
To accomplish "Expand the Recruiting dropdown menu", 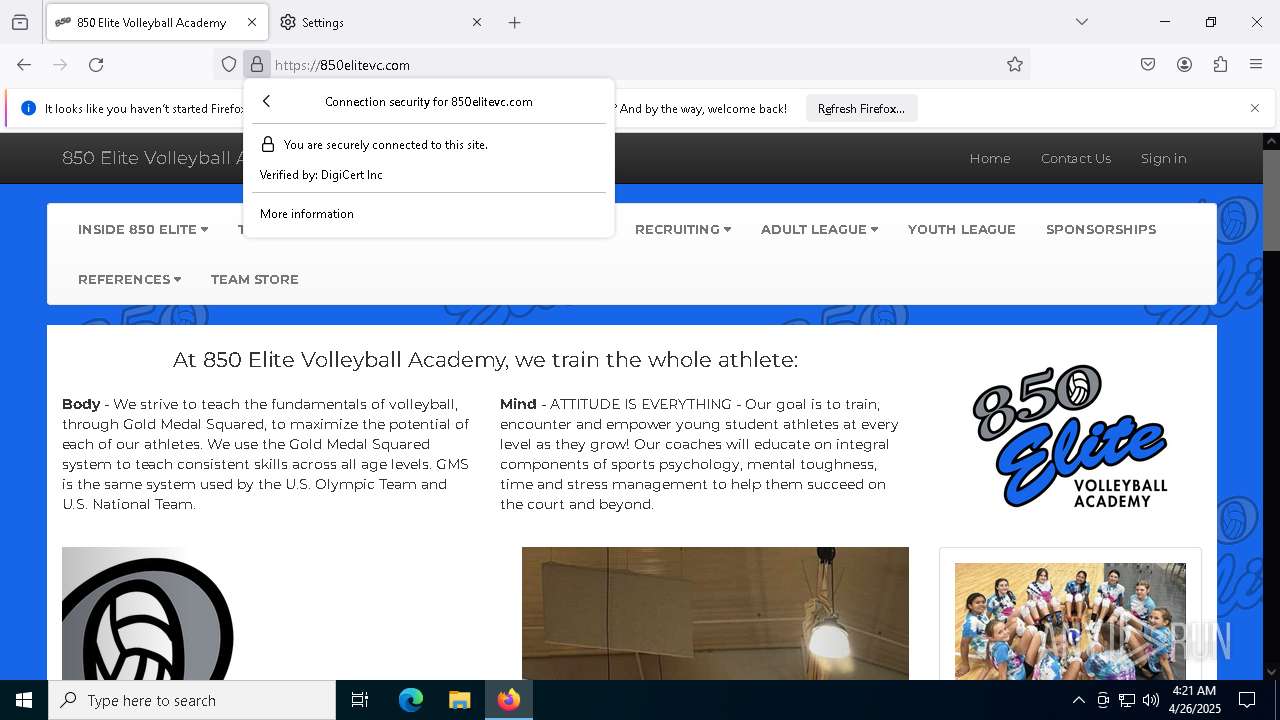I will pos(683,229).
